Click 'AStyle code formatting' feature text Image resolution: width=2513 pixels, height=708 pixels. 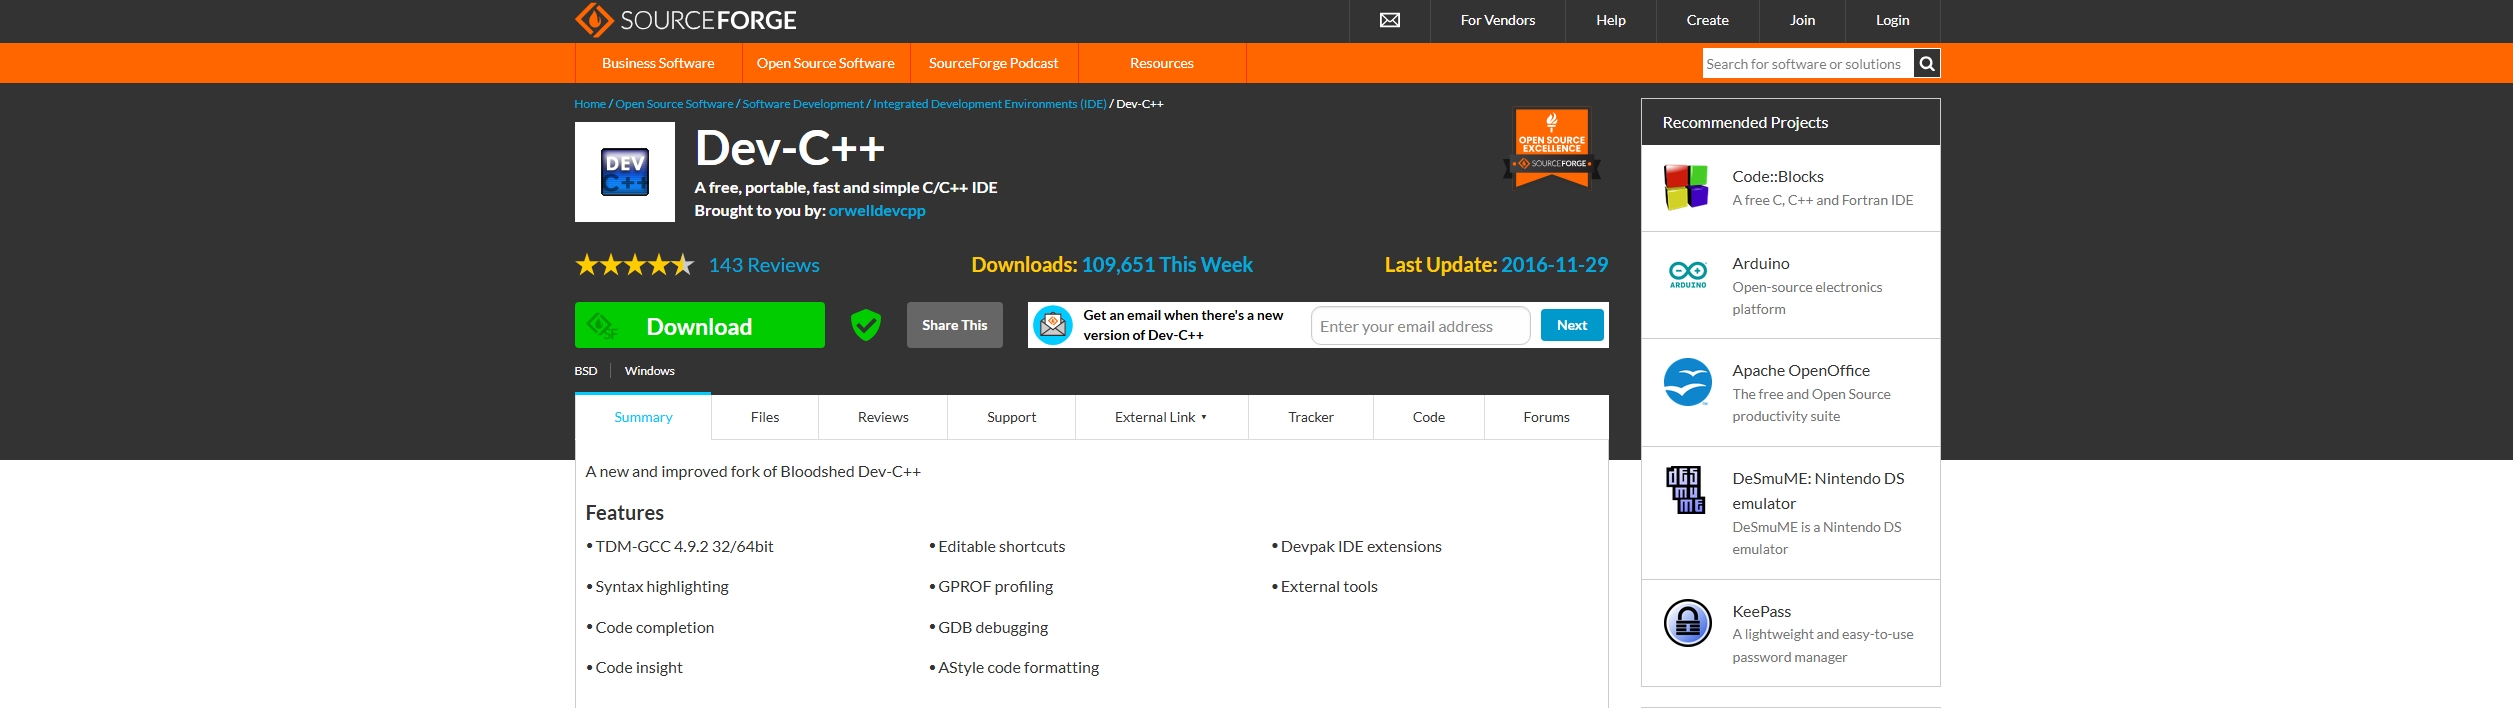[x=1018, y=668]
